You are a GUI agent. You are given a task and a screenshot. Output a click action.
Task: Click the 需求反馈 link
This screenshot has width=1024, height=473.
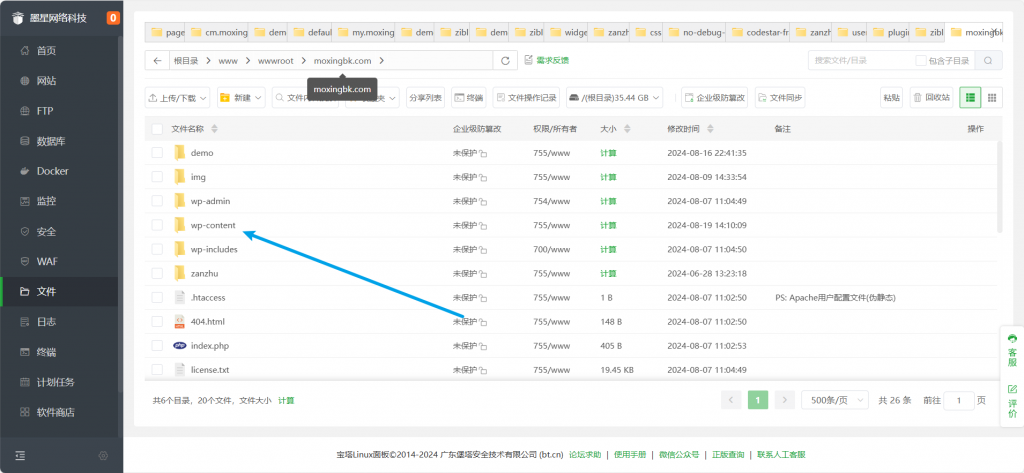[547, 60]
